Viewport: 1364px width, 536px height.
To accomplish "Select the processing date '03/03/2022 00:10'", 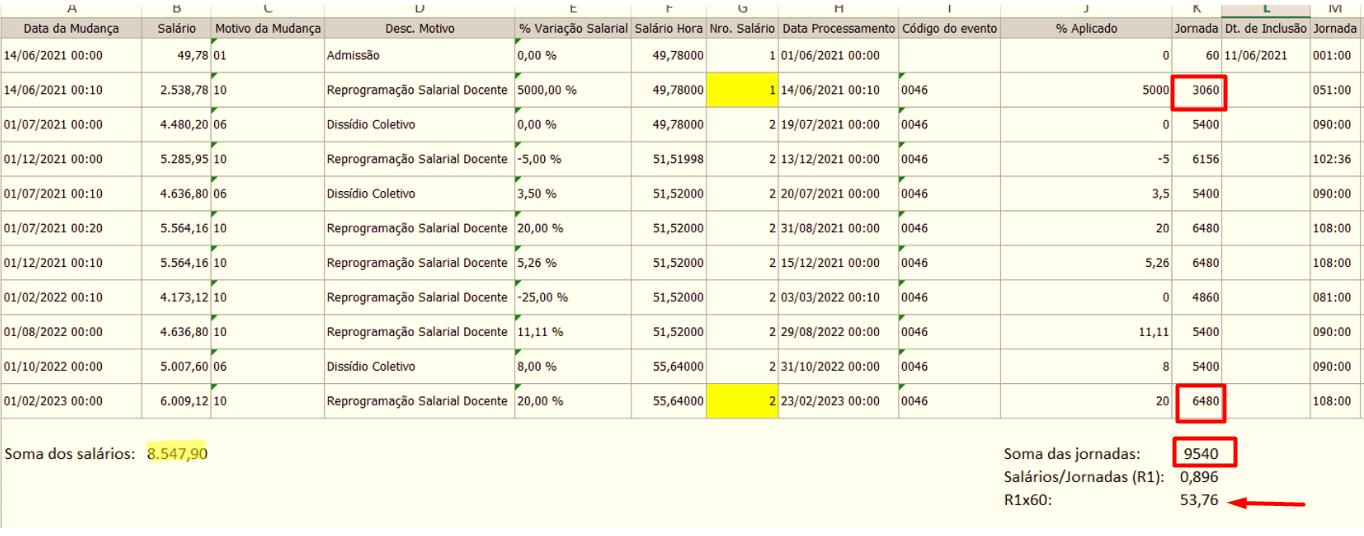I will 838,297.
